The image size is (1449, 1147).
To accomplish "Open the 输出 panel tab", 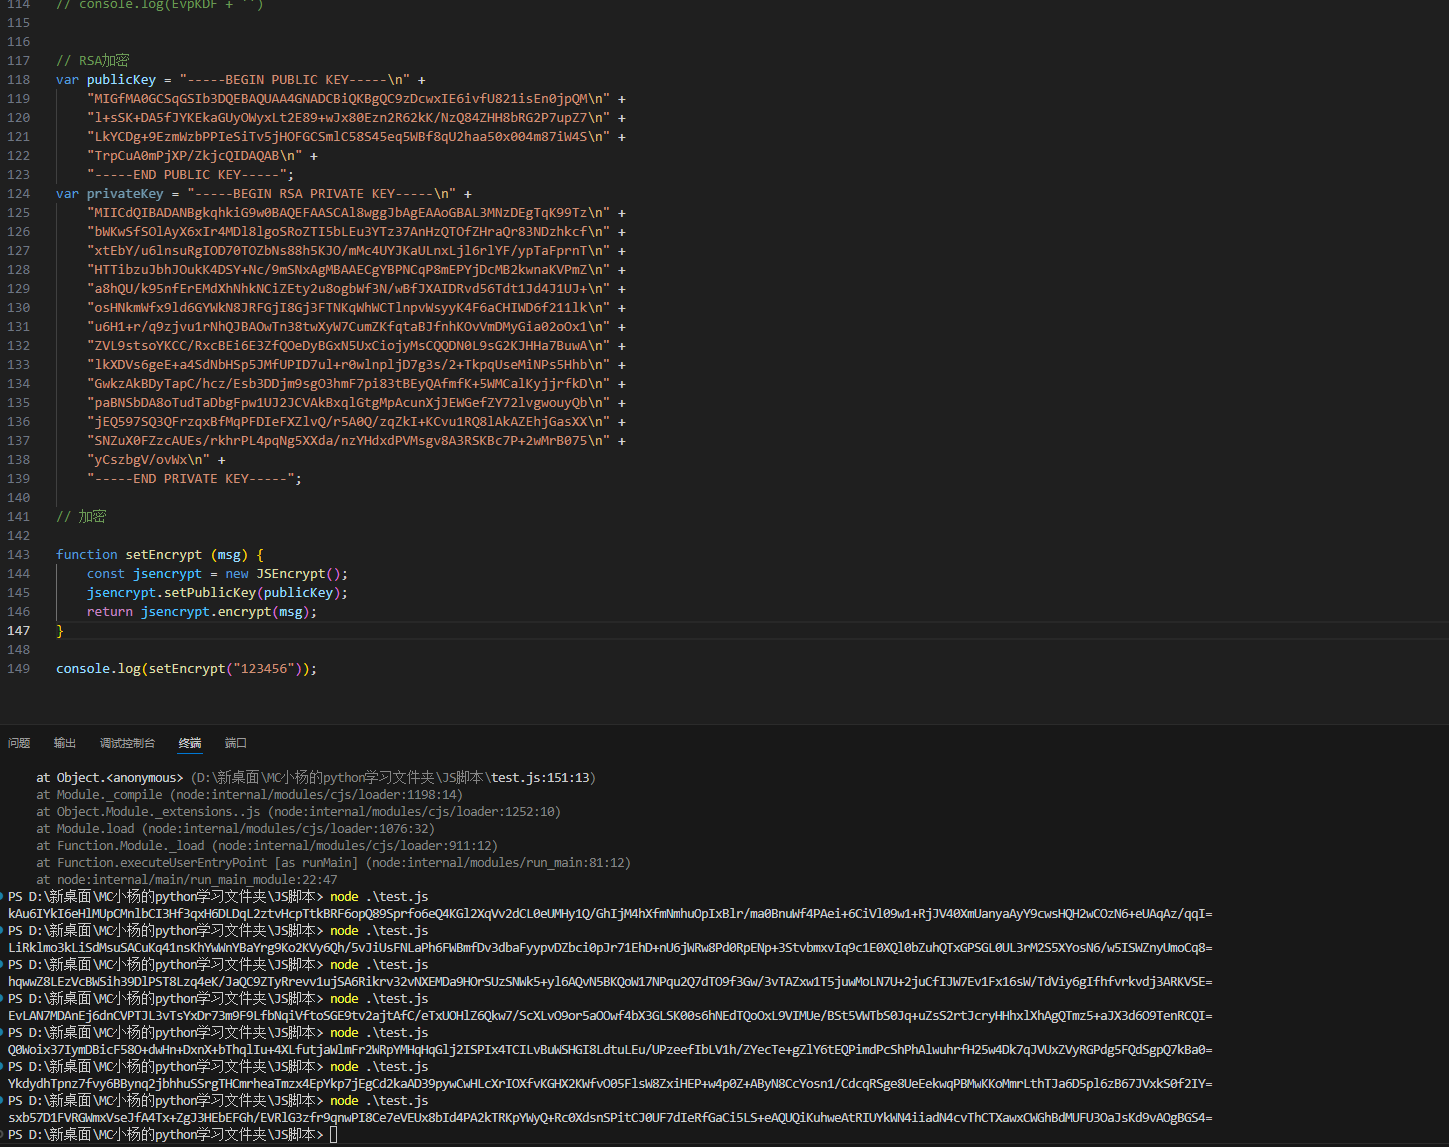I will [65, 743].
